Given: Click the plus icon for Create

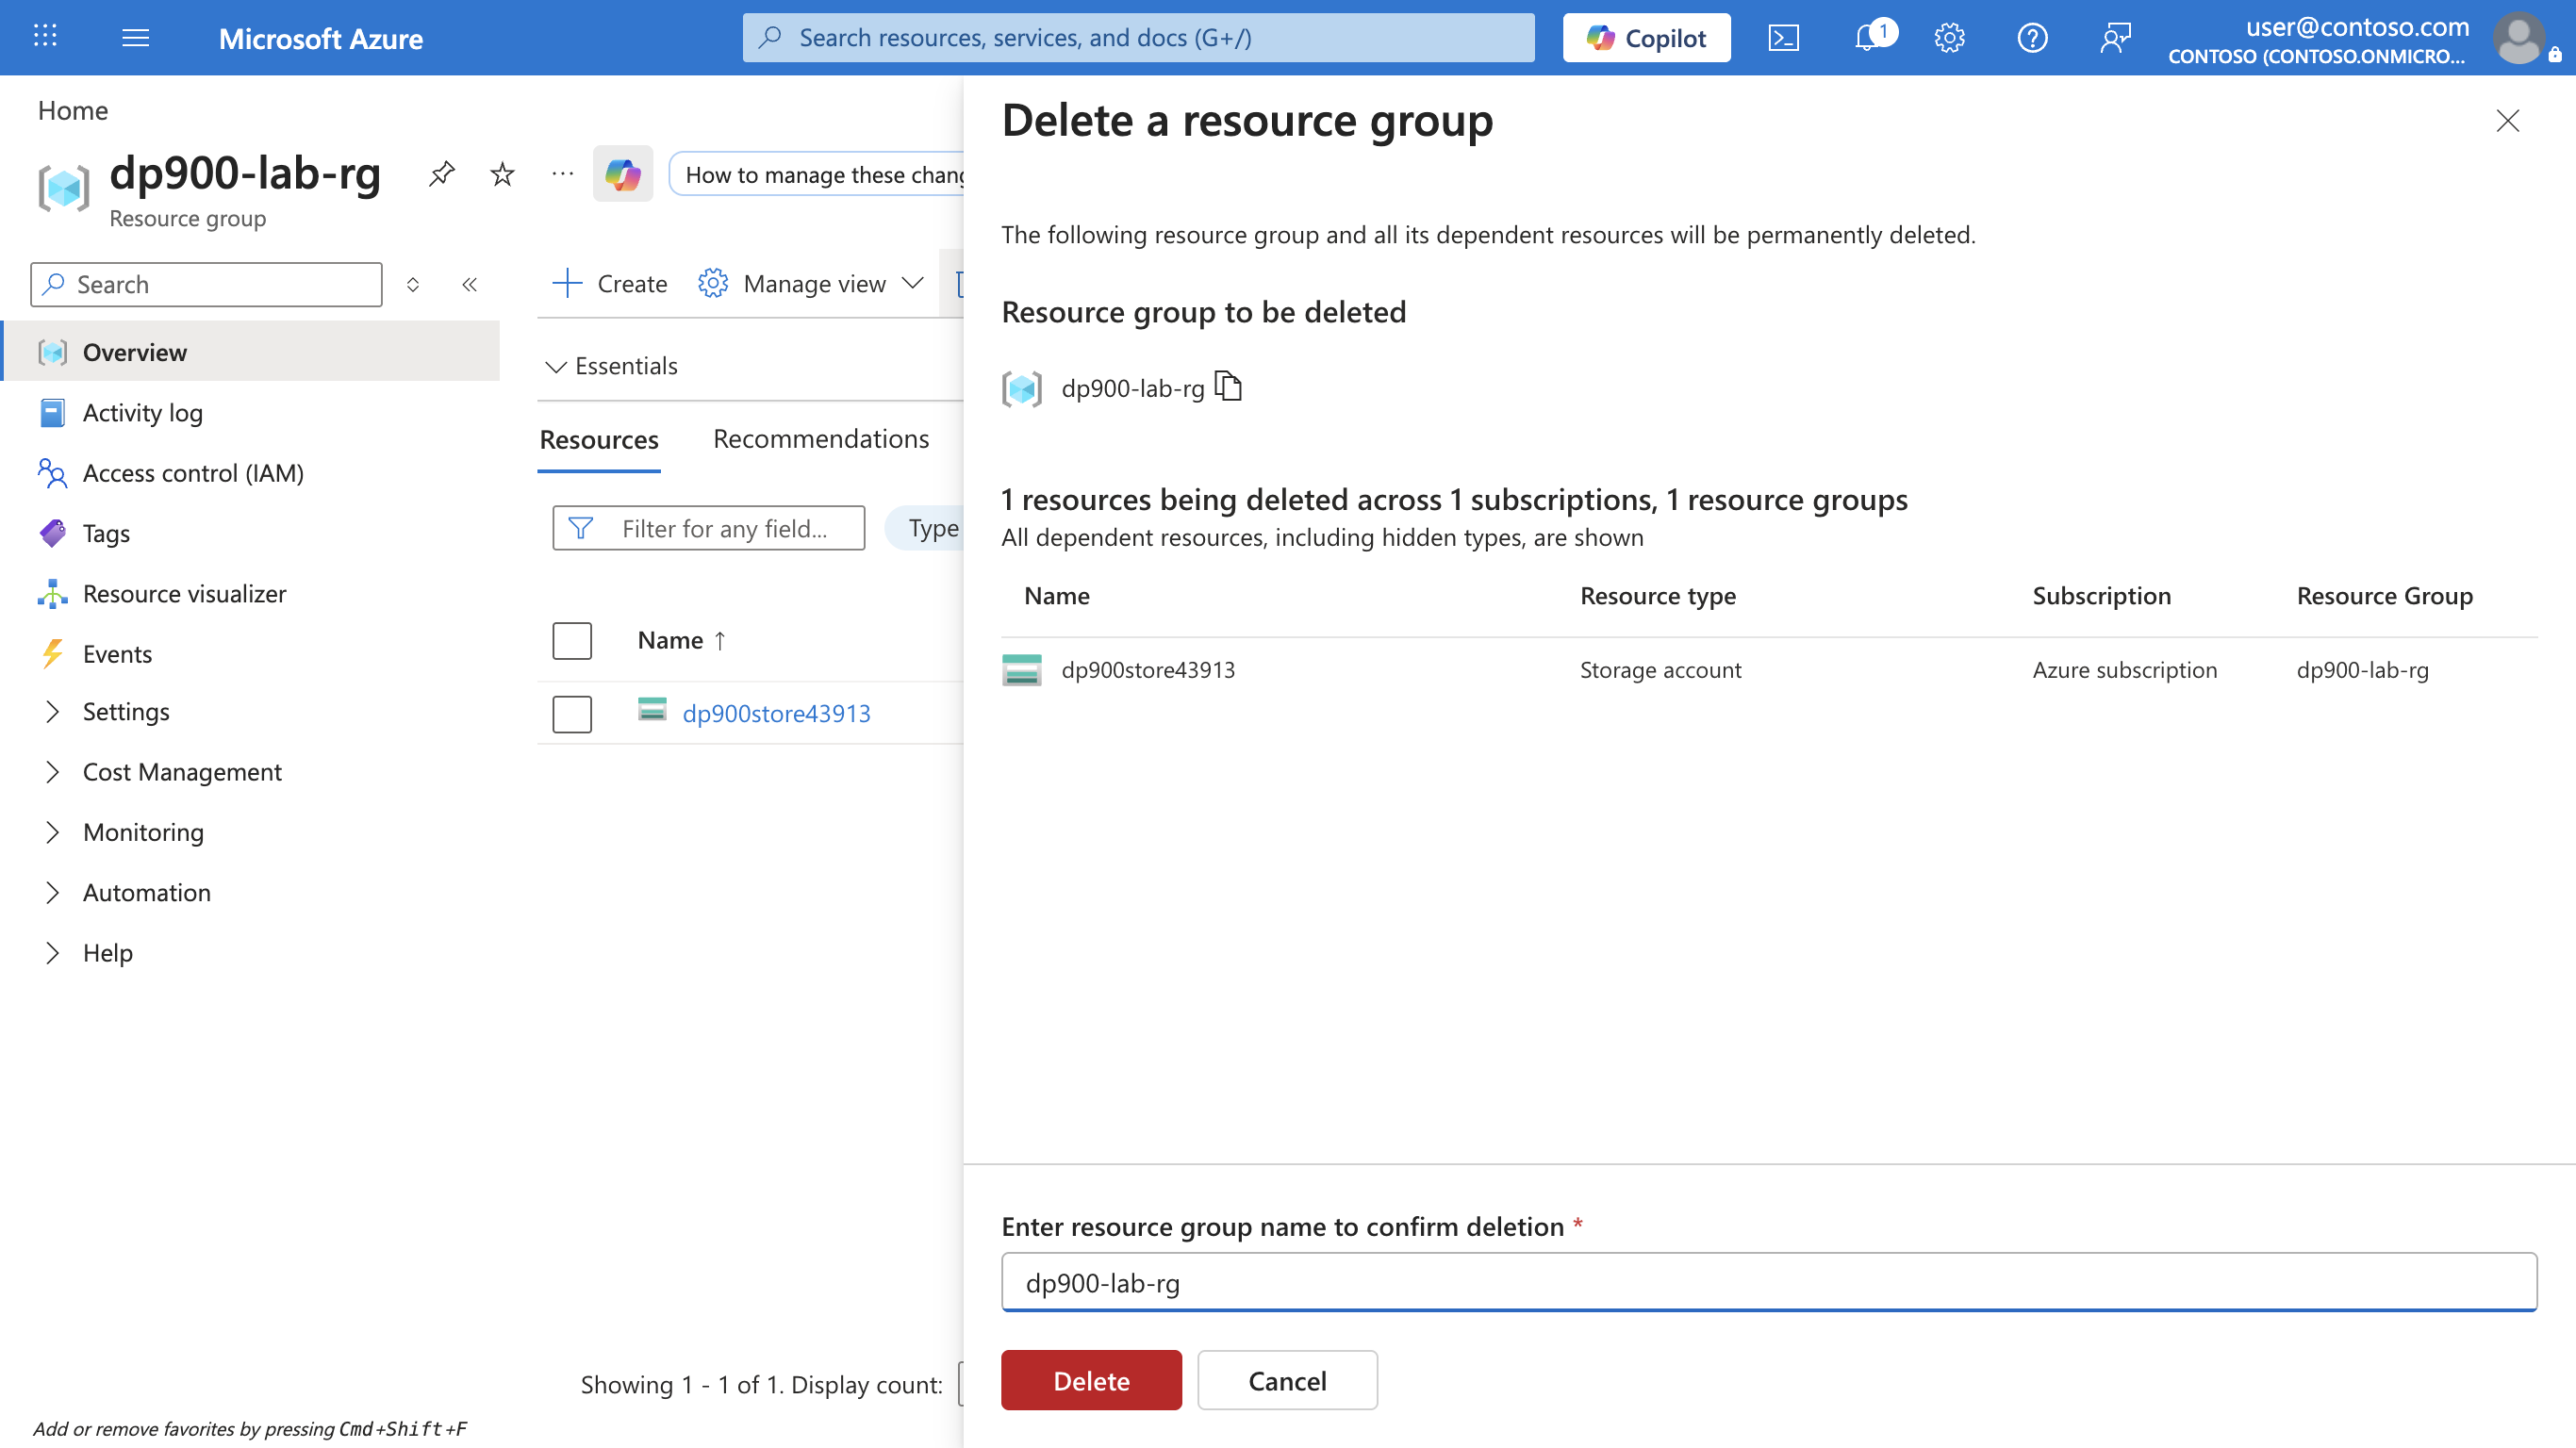Looking at the screenshot, I should (x=567, y=283).
